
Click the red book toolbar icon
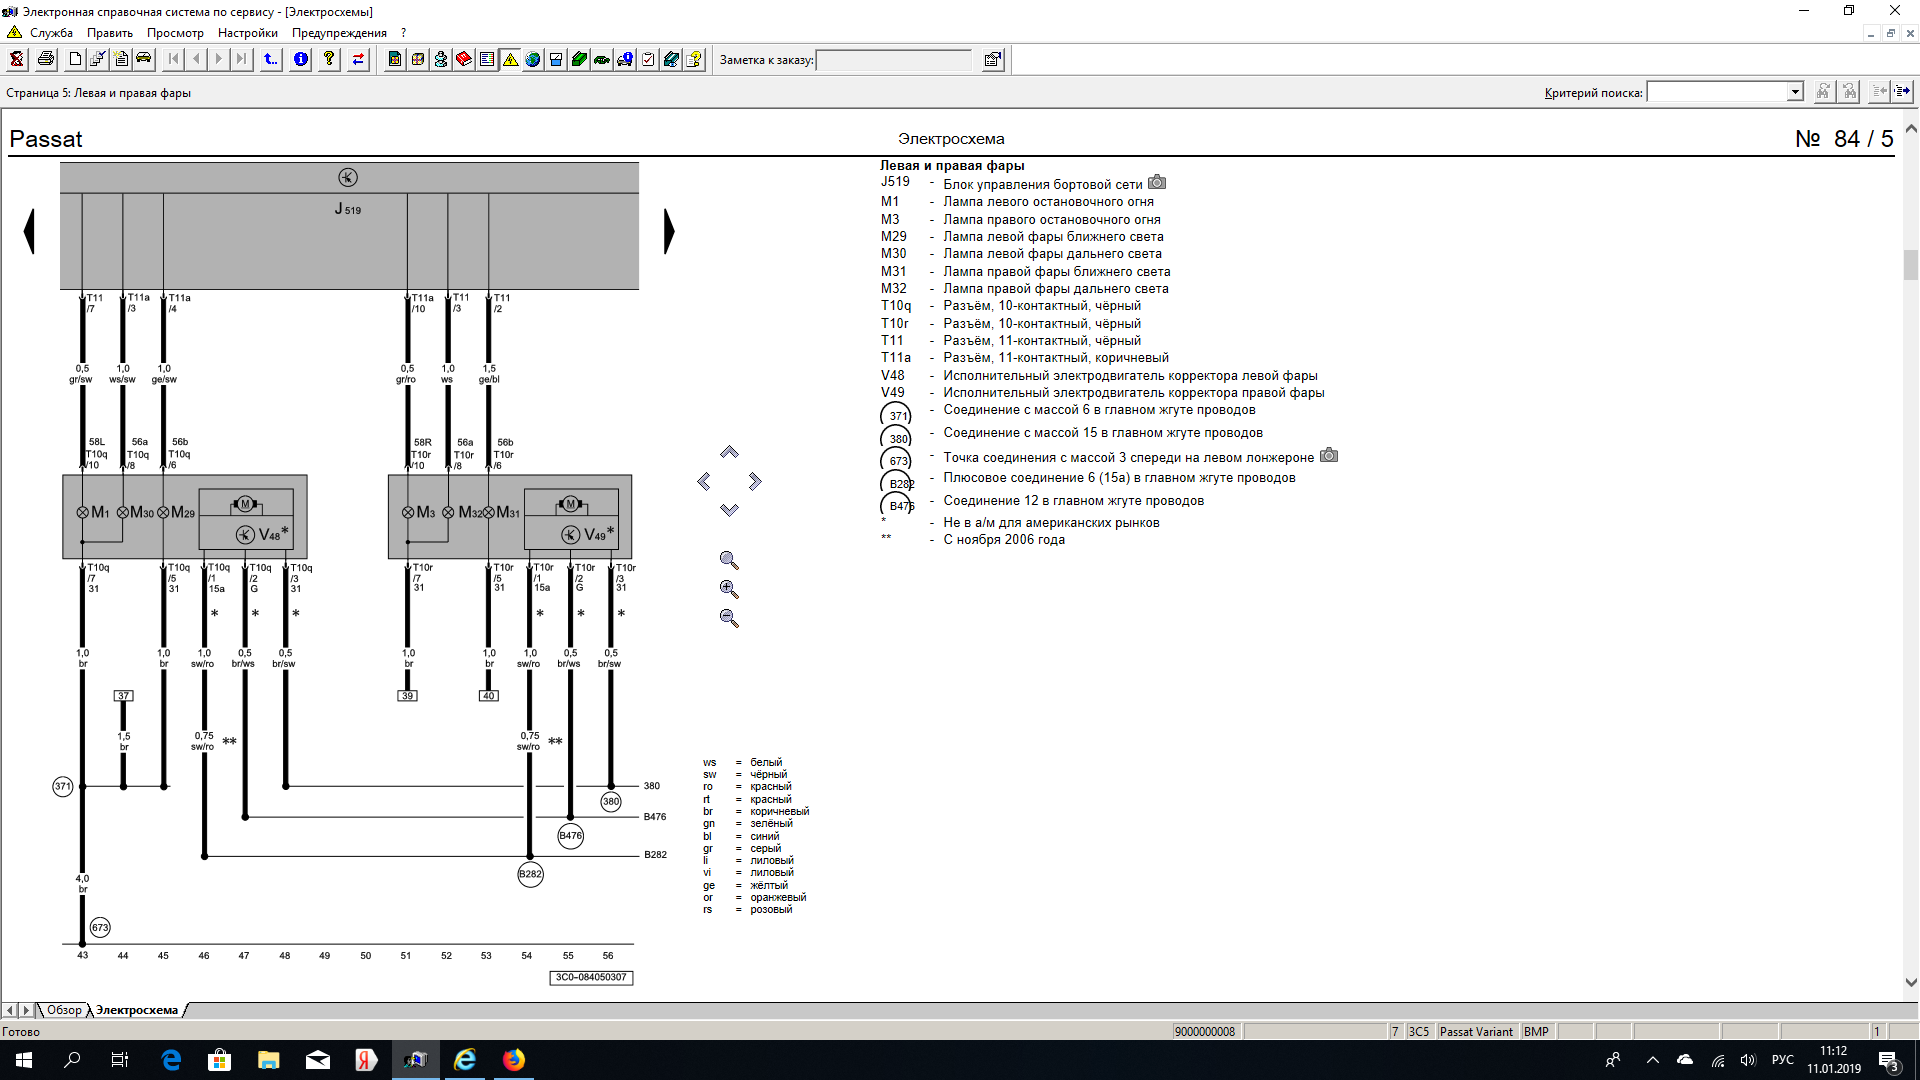464,60
